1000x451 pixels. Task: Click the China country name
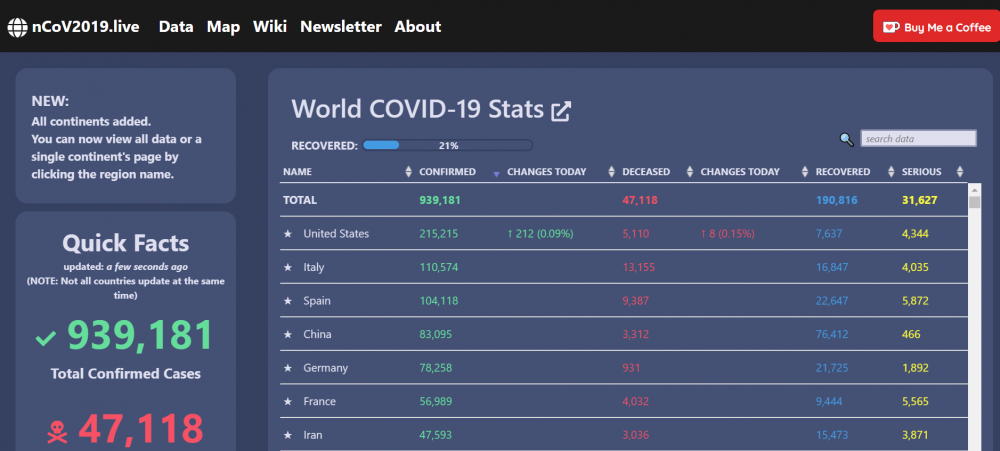[x=317, y=334]
